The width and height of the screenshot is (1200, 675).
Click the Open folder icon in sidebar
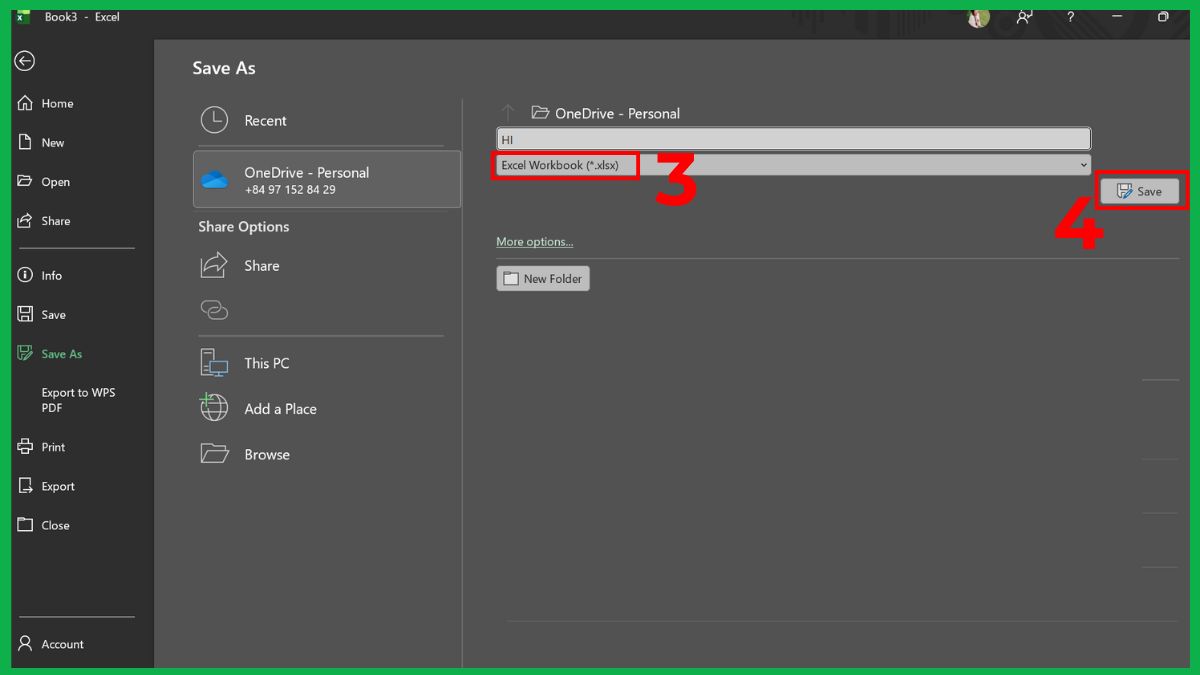coord(26,181)
